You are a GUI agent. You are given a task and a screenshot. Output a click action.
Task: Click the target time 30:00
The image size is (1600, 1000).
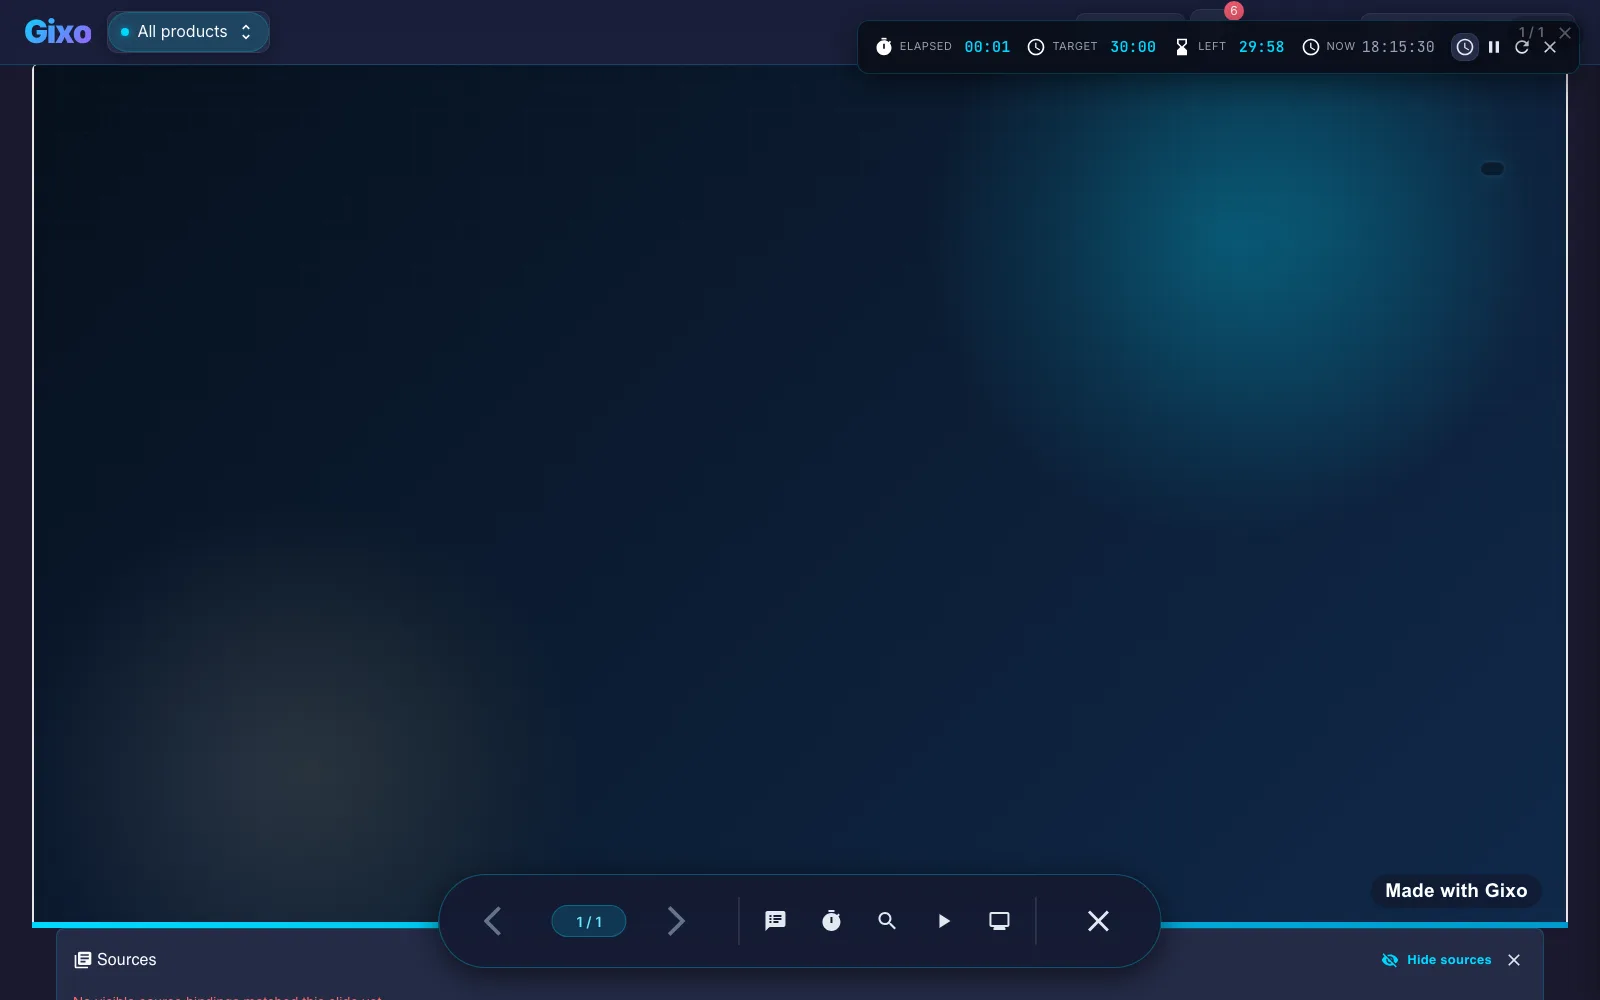point(1133,47)
